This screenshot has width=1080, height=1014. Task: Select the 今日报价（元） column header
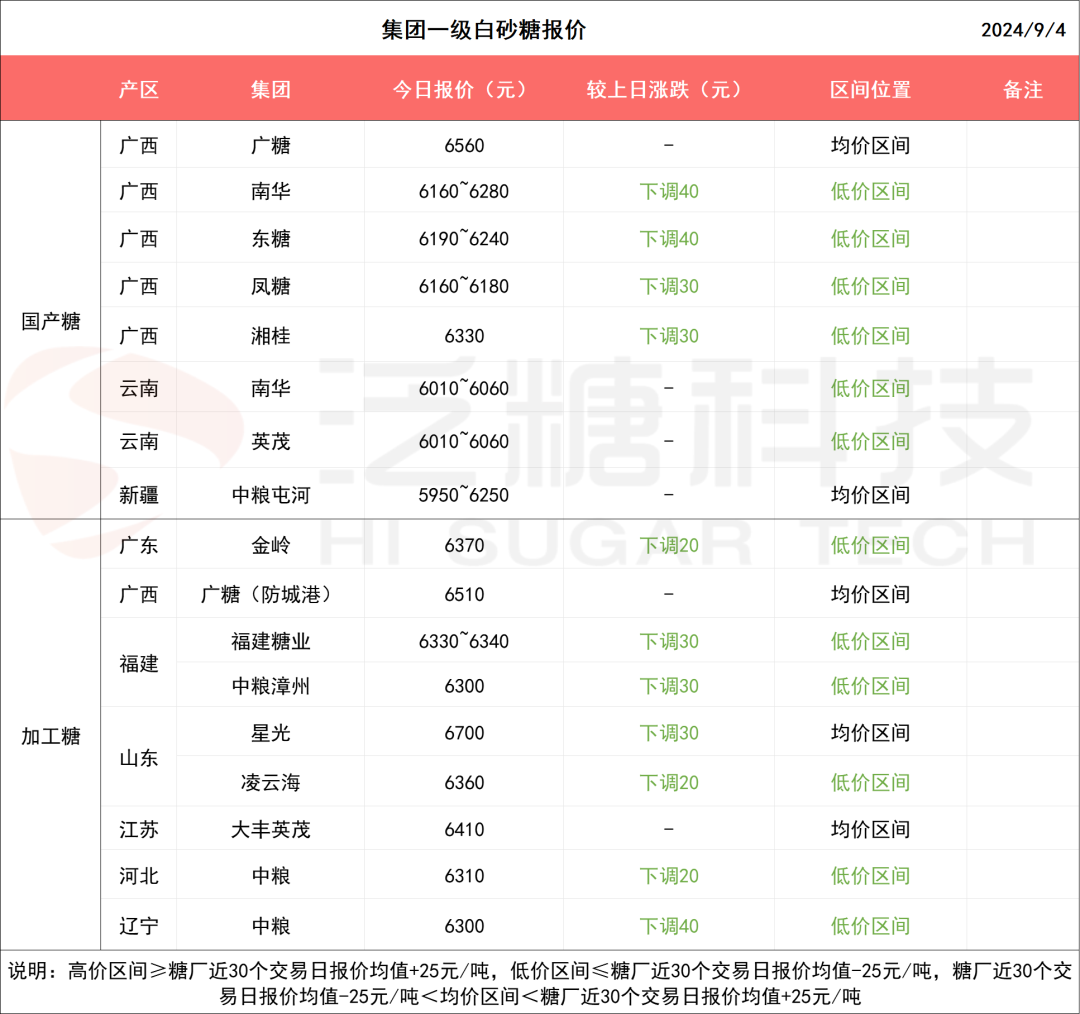pos(464,90)
